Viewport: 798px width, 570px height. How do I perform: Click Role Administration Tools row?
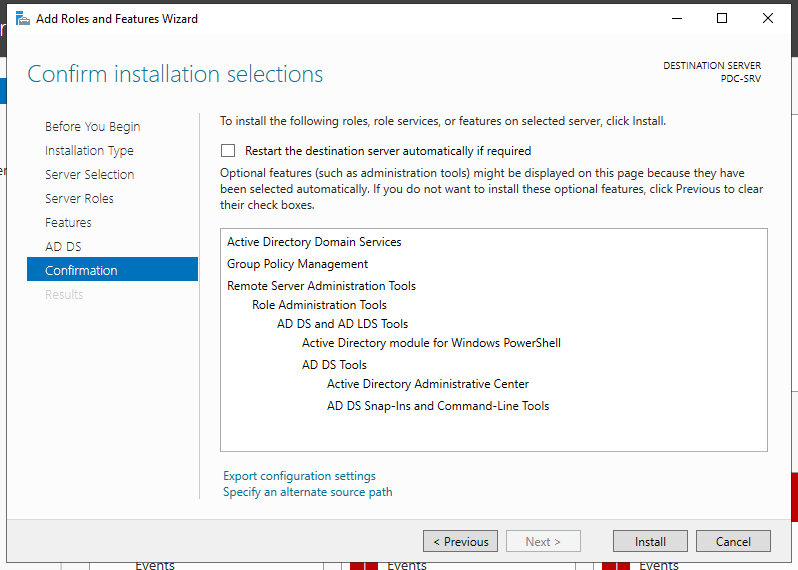[319, 305]
